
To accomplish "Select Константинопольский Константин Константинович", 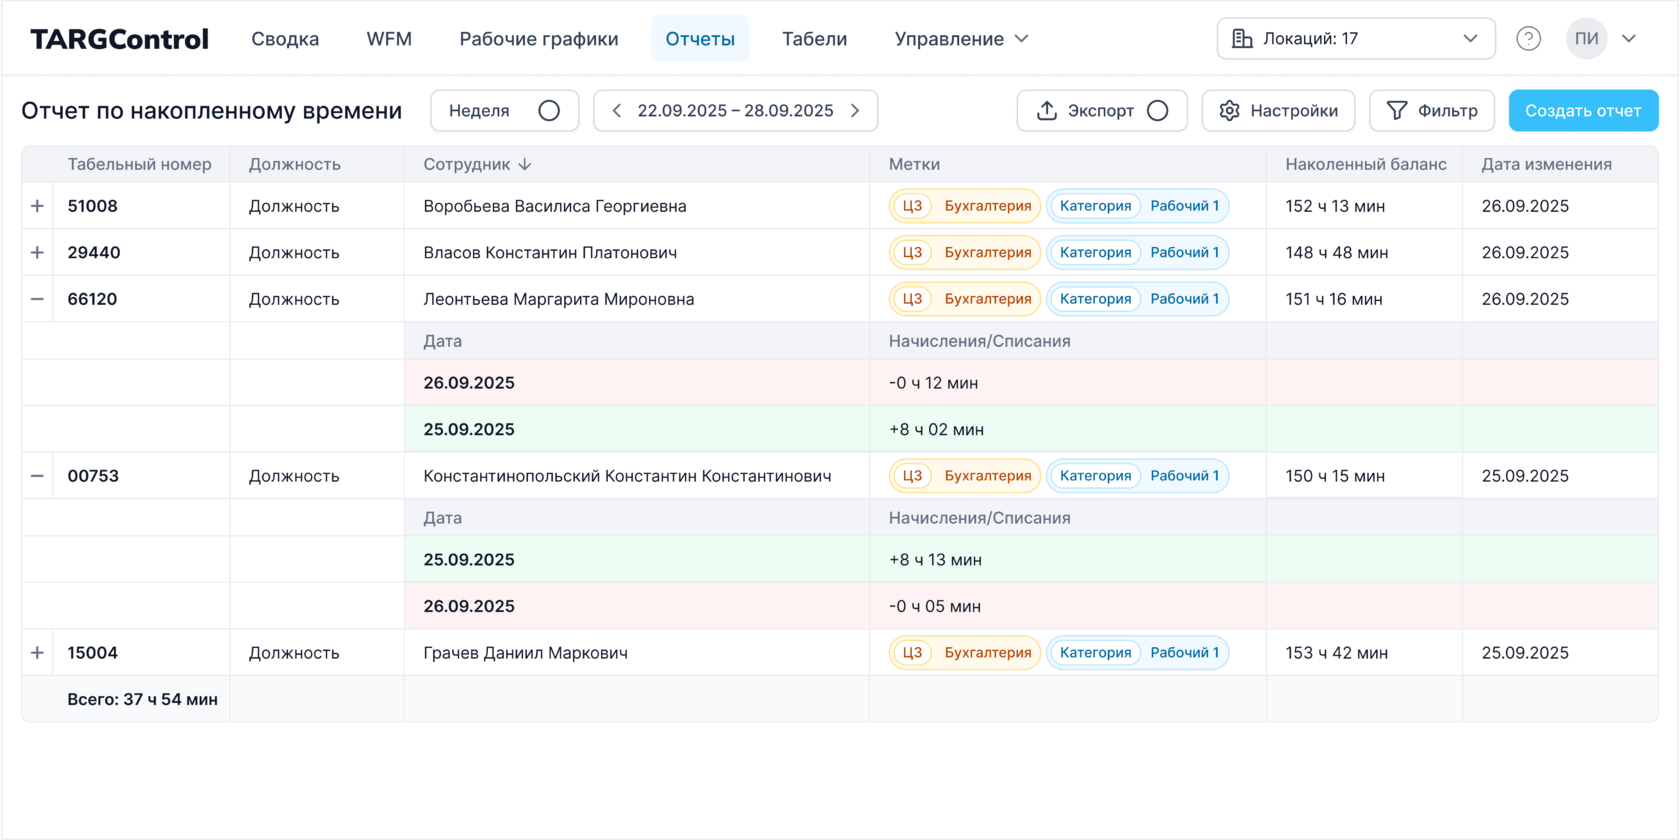I will (627, 476).
